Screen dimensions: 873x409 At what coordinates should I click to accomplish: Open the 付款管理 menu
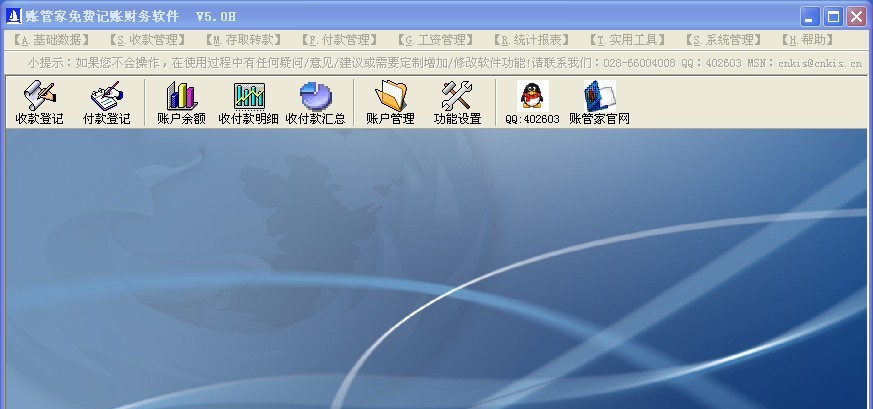[x=340, y=40]
